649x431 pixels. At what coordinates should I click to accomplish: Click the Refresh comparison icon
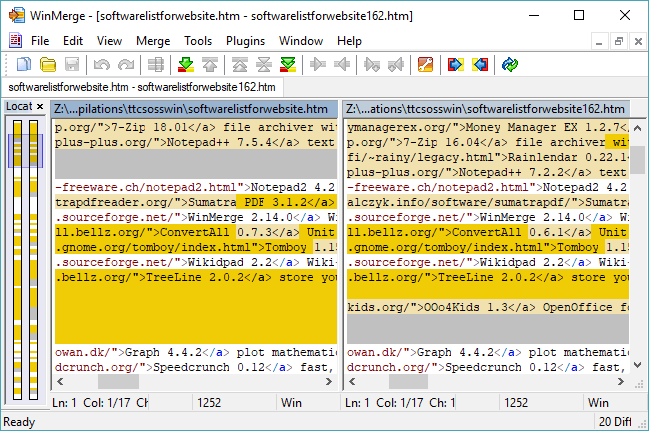[510, 65]
